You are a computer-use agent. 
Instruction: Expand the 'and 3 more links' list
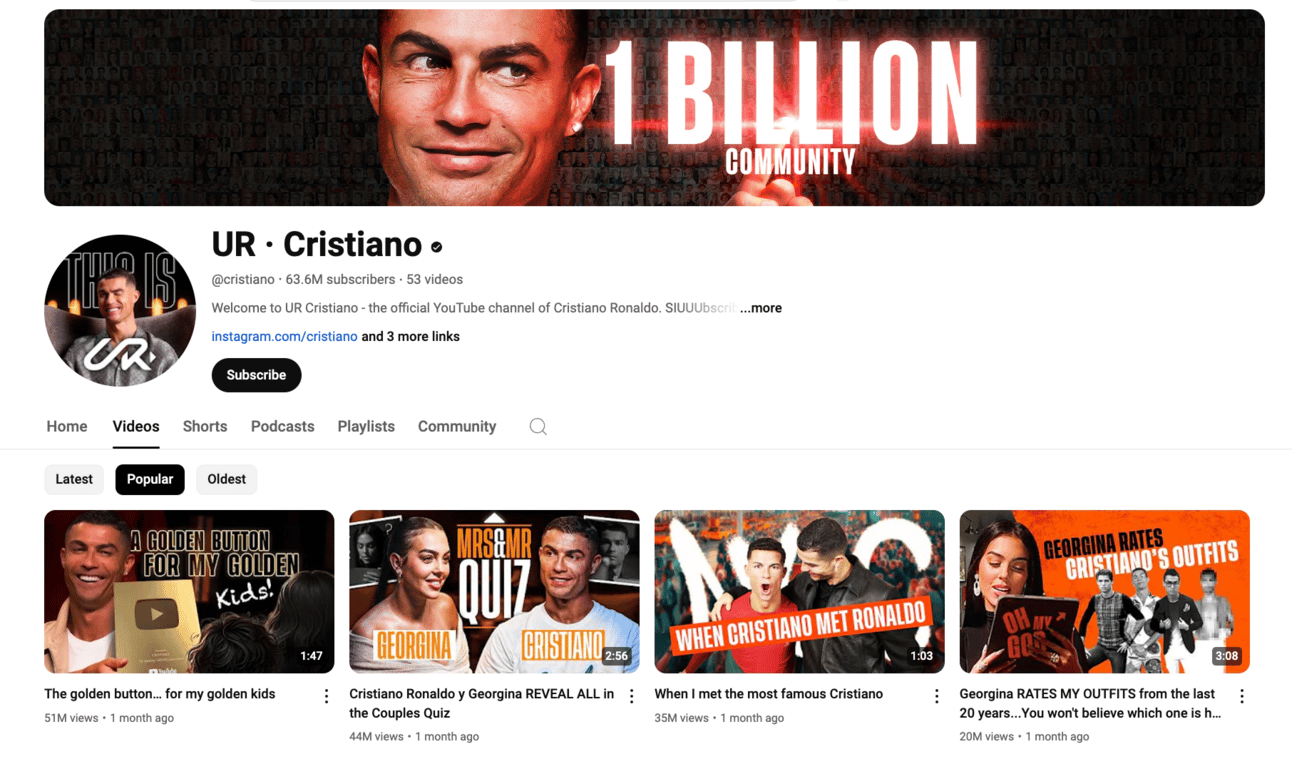coord(410,336)
